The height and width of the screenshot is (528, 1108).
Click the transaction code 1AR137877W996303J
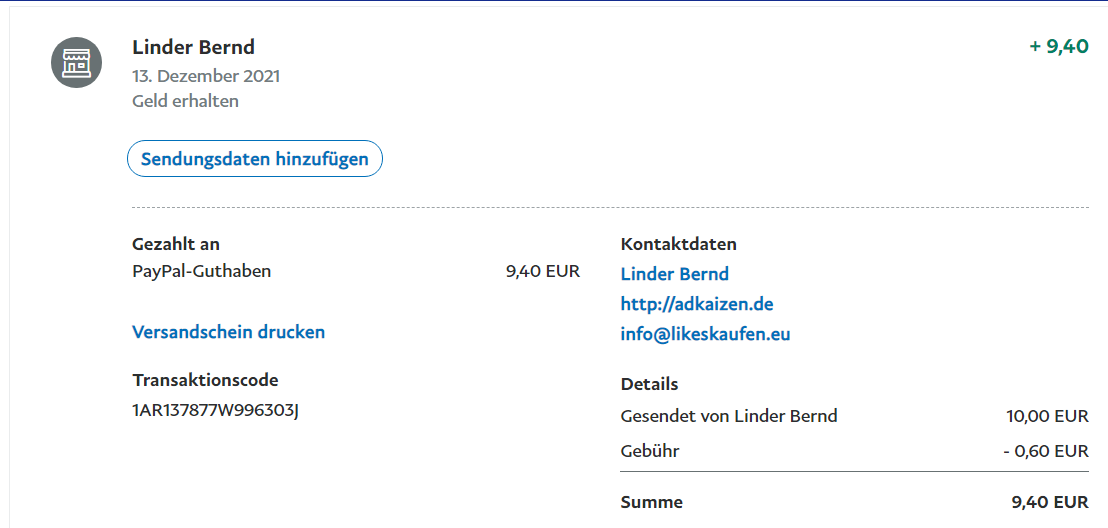[x=215, y=411]
